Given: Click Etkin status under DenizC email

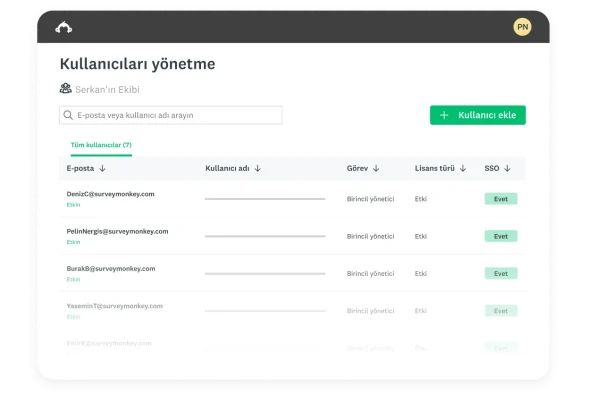Looking at the screenshot, I should (73, 205).
